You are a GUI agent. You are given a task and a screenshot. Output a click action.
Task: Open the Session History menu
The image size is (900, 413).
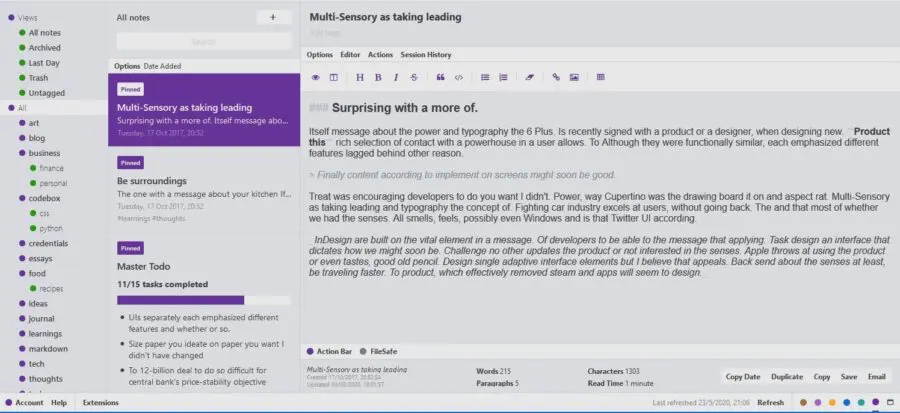click(x=426, y=55)
